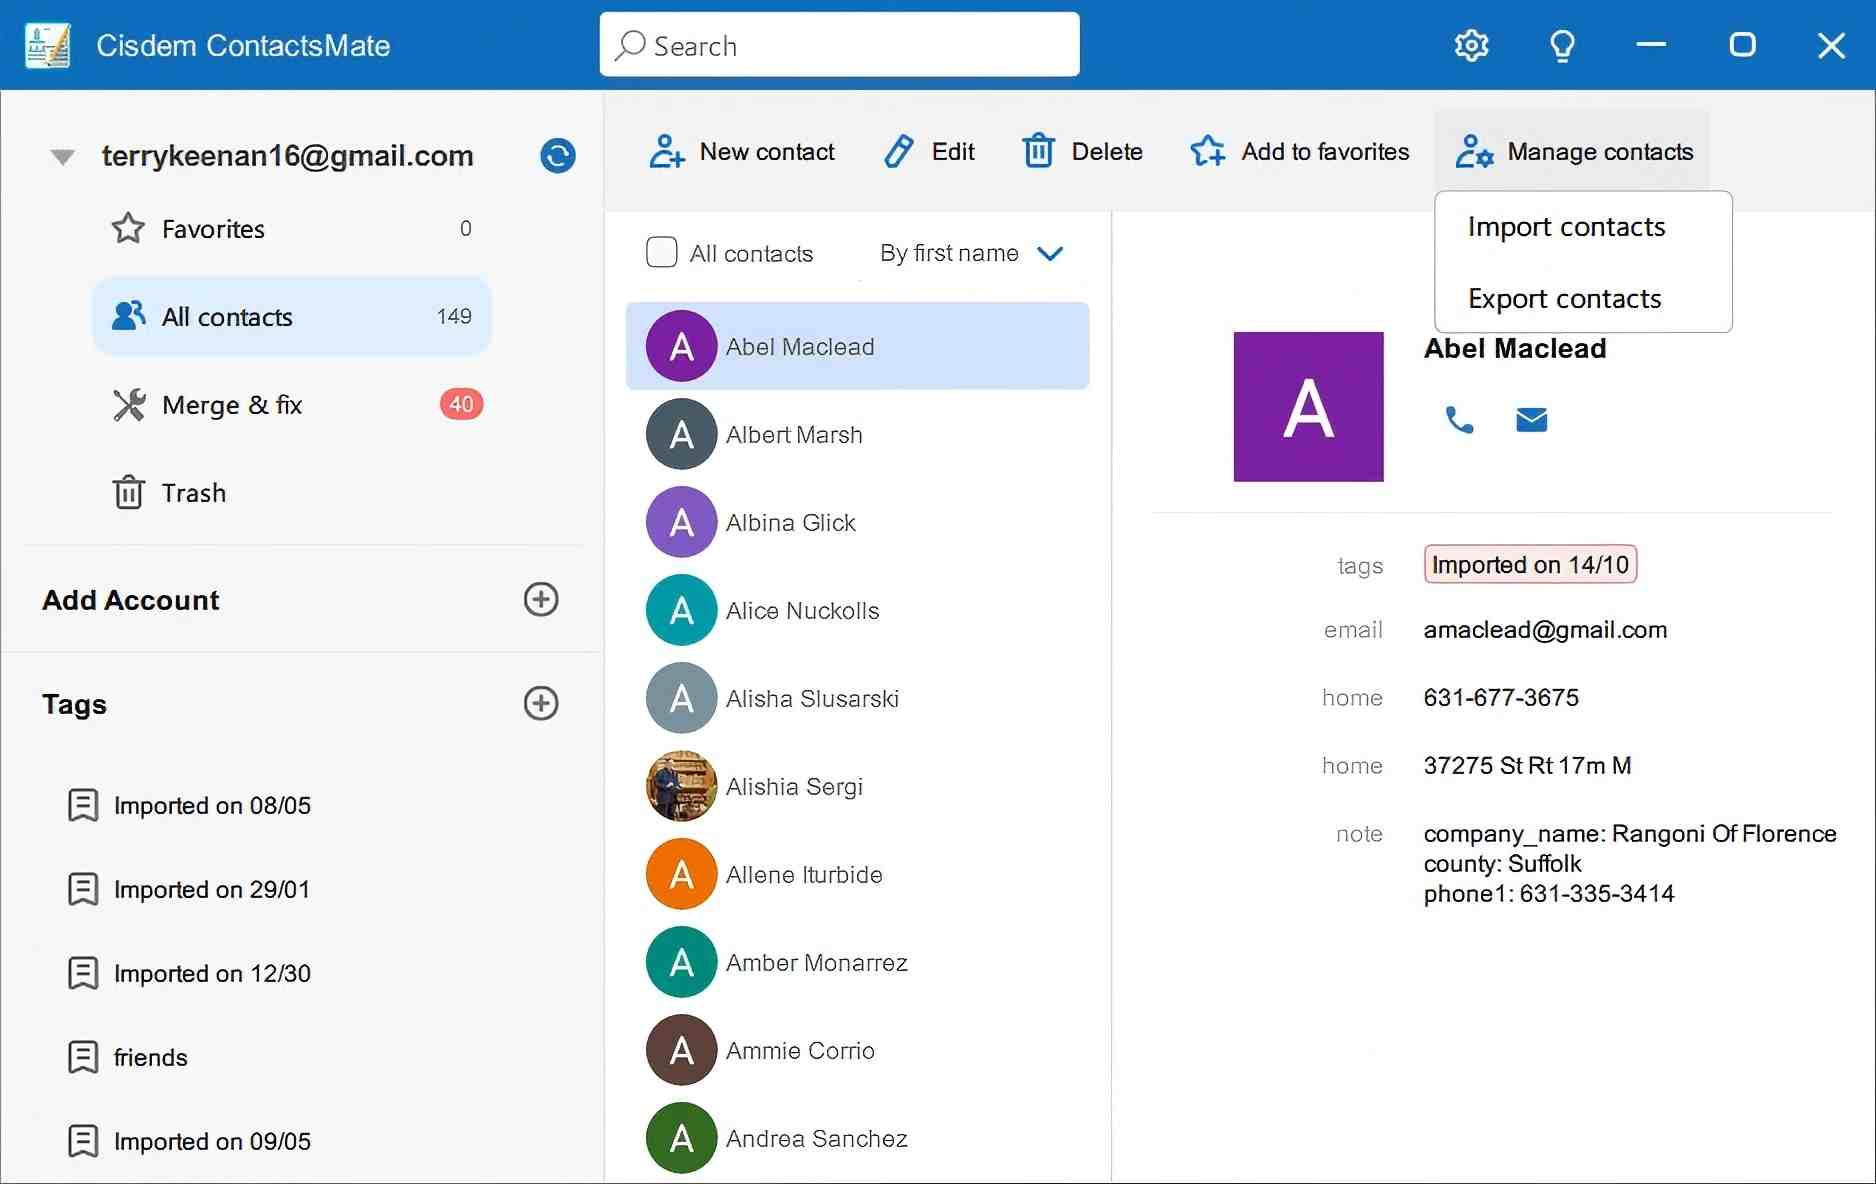Check the All contacts checkbox
This screenshot has width=1876, height=1184.
pos(661,252)
